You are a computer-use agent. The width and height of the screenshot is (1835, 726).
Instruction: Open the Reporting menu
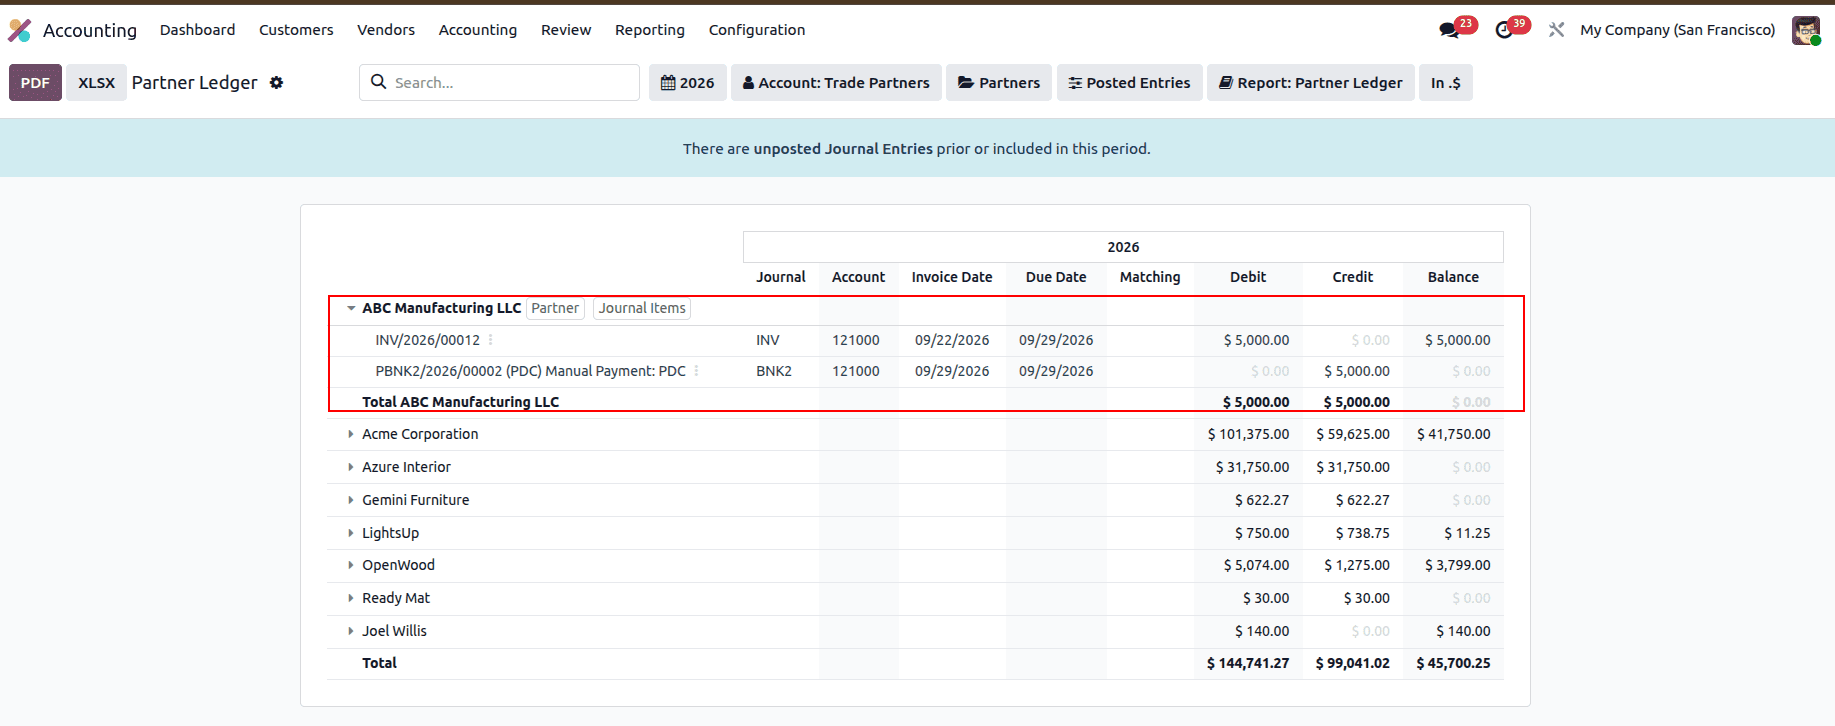click(x=650, y=30)
